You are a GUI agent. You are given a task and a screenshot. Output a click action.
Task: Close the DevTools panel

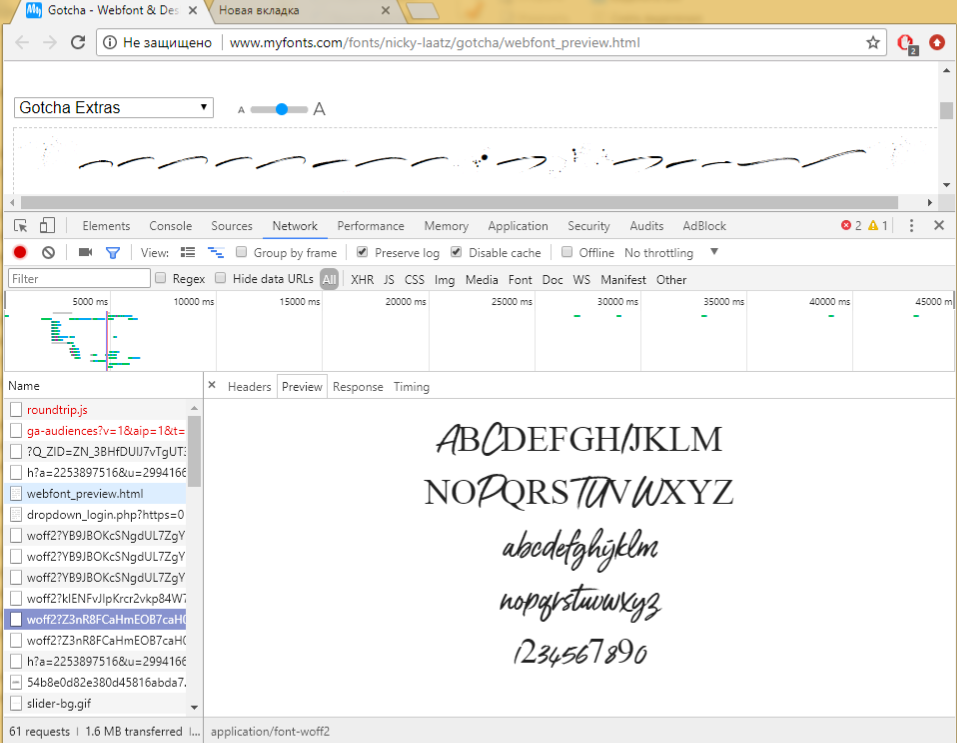tap(939, 225)
